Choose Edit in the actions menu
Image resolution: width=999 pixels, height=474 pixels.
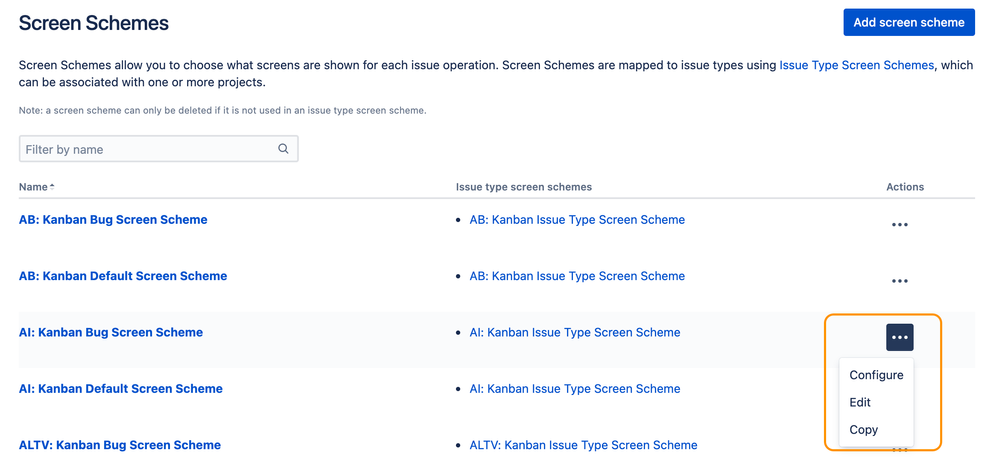click(x=860, y=402)
